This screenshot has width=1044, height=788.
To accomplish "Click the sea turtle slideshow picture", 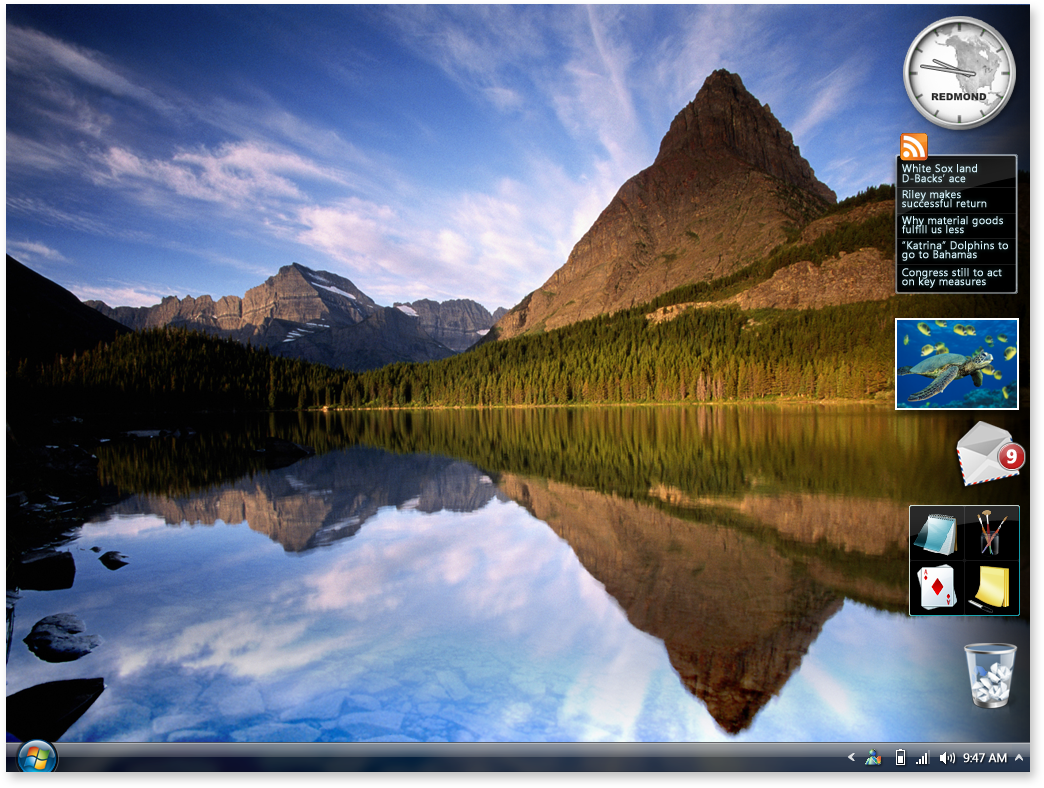I will (956, 364).
